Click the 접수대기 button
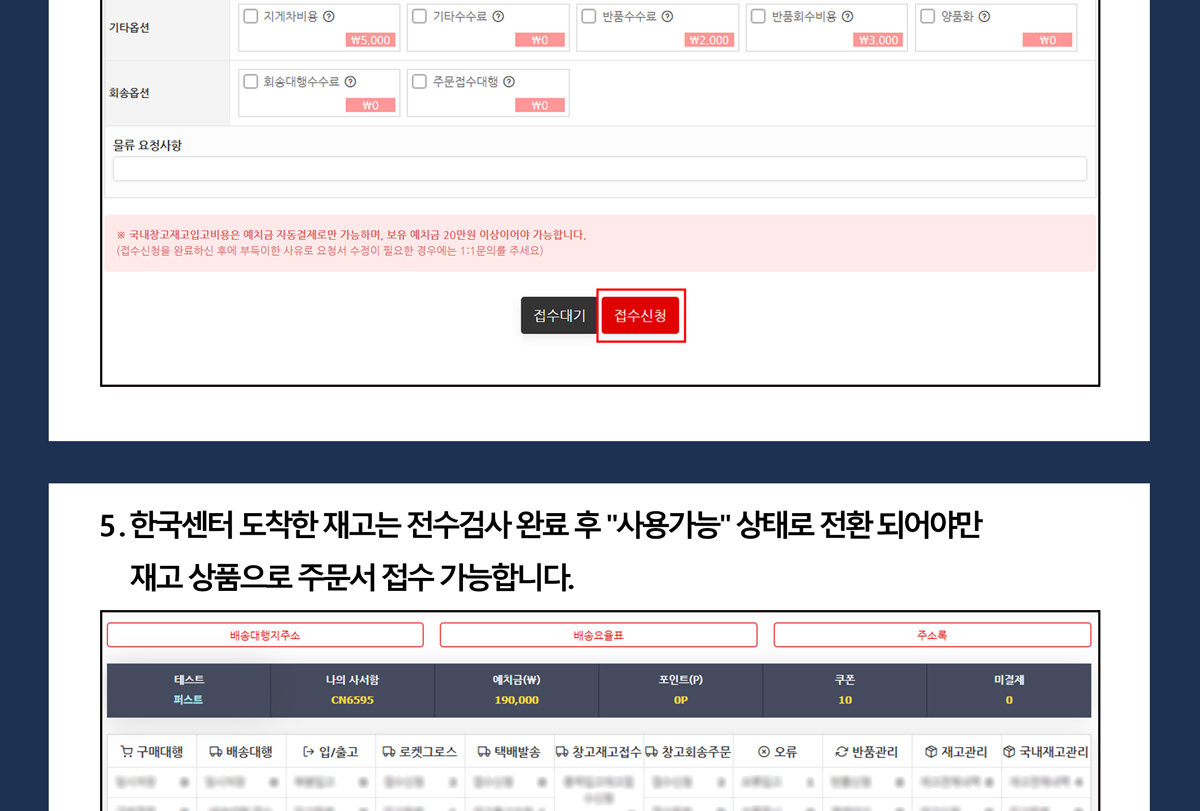 point(559,316)
